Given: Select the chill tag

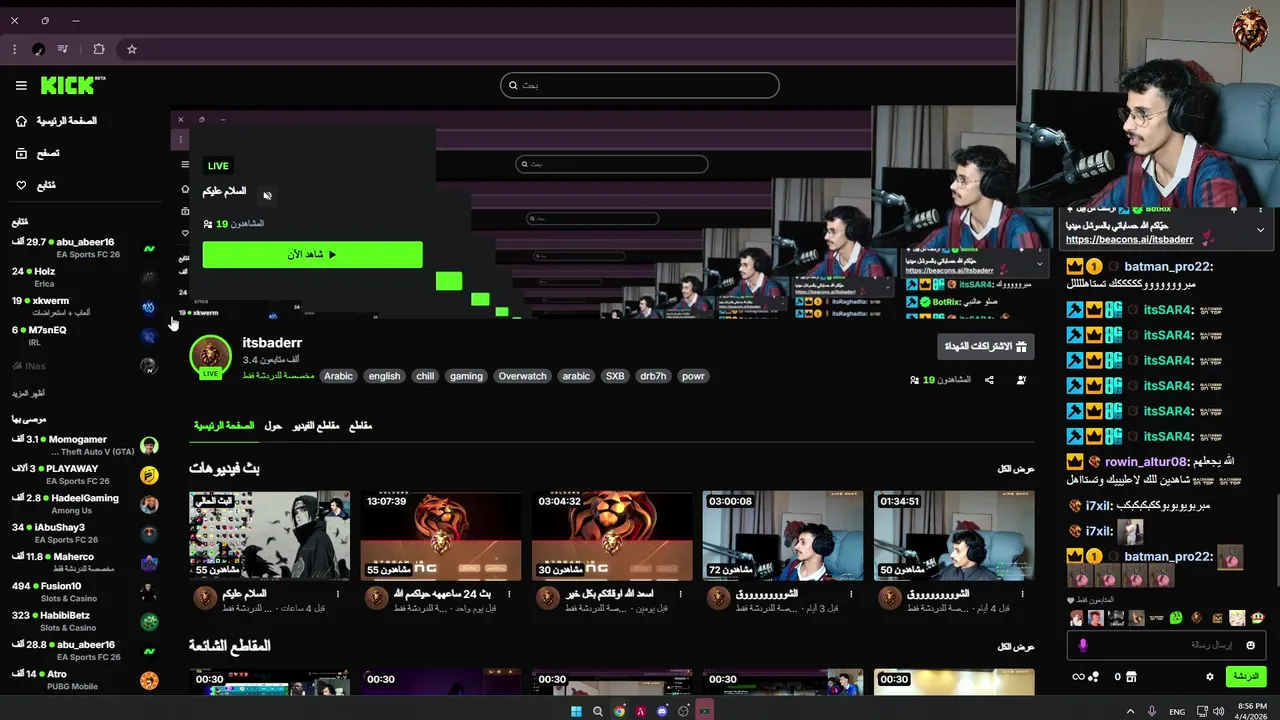Looking at the screenshot, I should coord(425,376).
